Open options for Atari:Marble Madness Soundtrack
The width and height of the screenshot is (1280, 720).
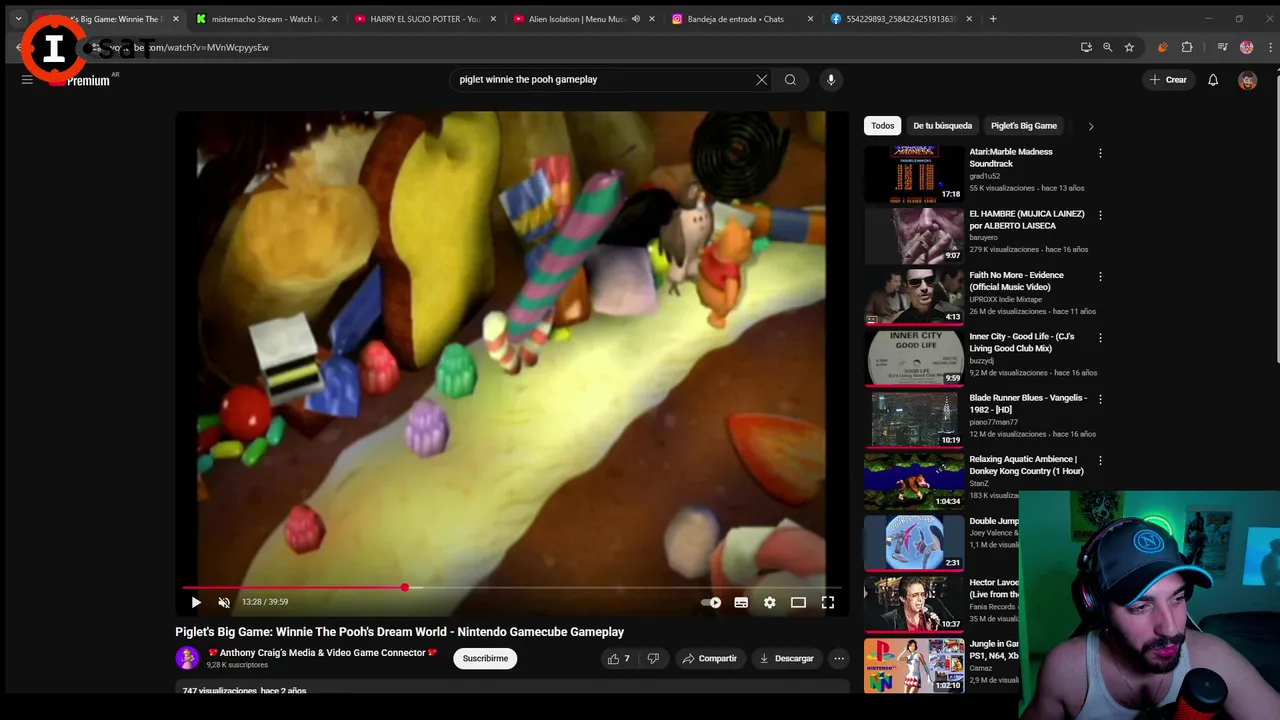[1100, 153]
